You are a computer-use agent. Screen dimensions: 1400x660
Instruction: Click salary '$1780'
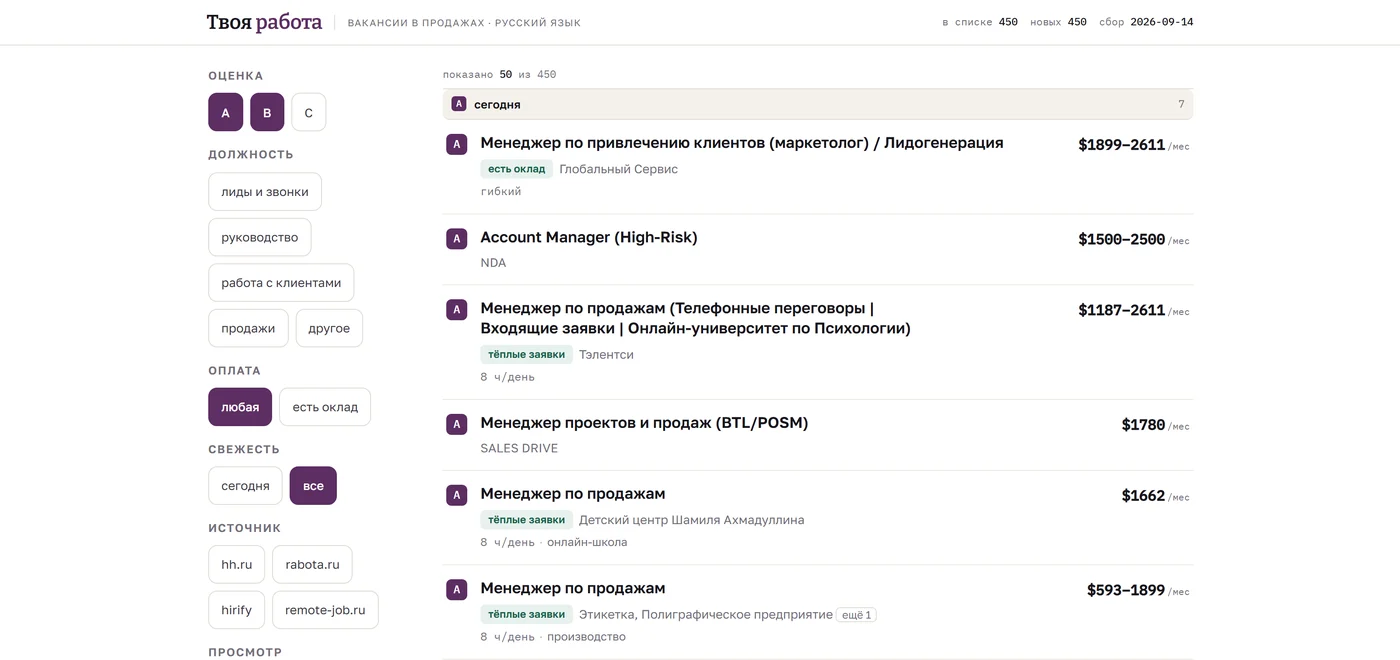point(1143,425)
